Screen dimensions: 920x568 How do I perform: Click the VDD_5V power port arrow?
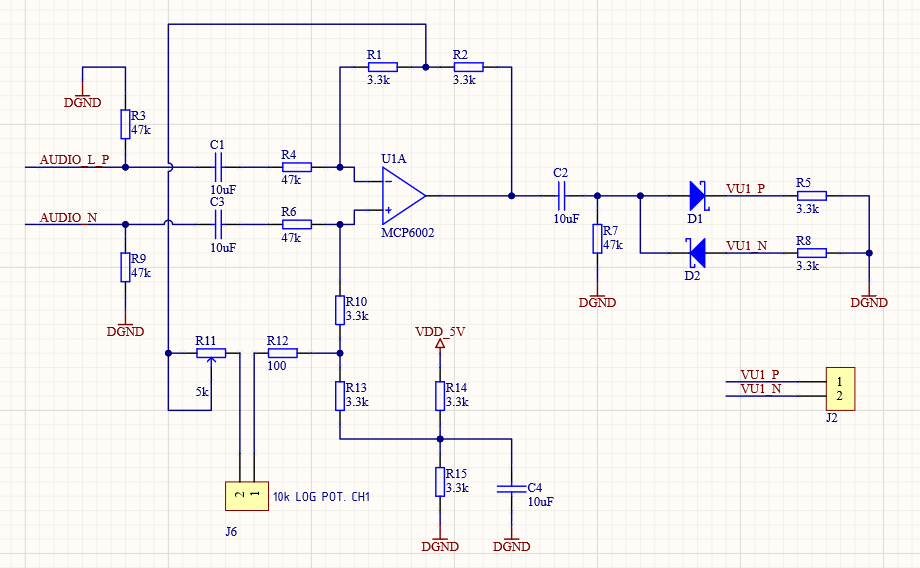pyautogui.click(x=440, y=344)
